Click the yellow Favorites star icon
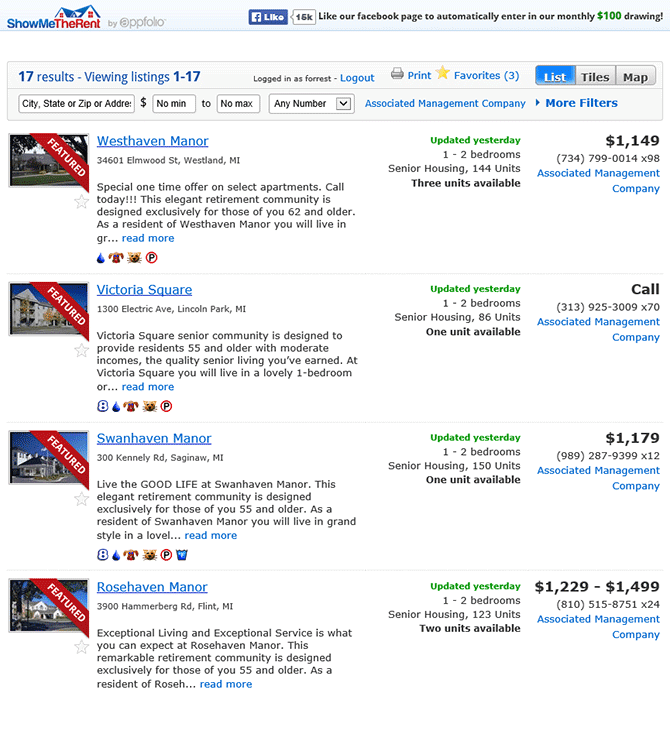Viewport: 670px width, 741px height. pos(442,73)
